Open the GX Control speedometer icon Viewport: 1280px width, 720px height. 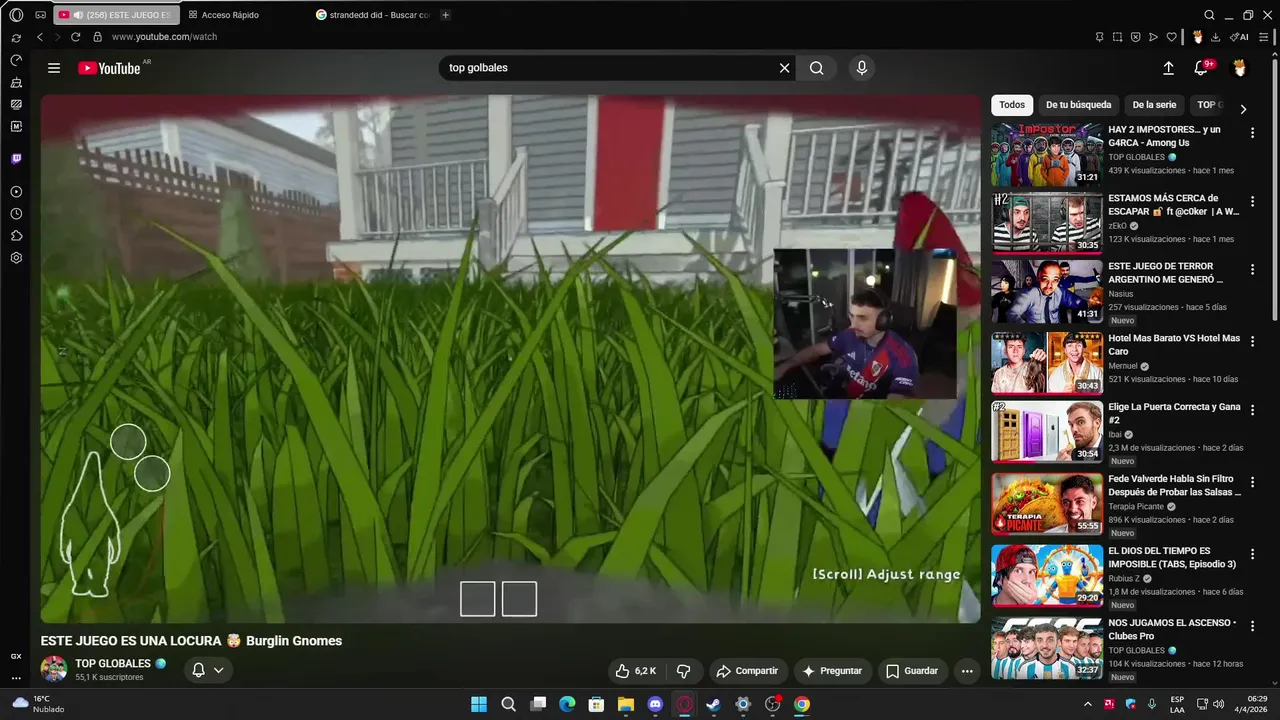click(16, 60)
